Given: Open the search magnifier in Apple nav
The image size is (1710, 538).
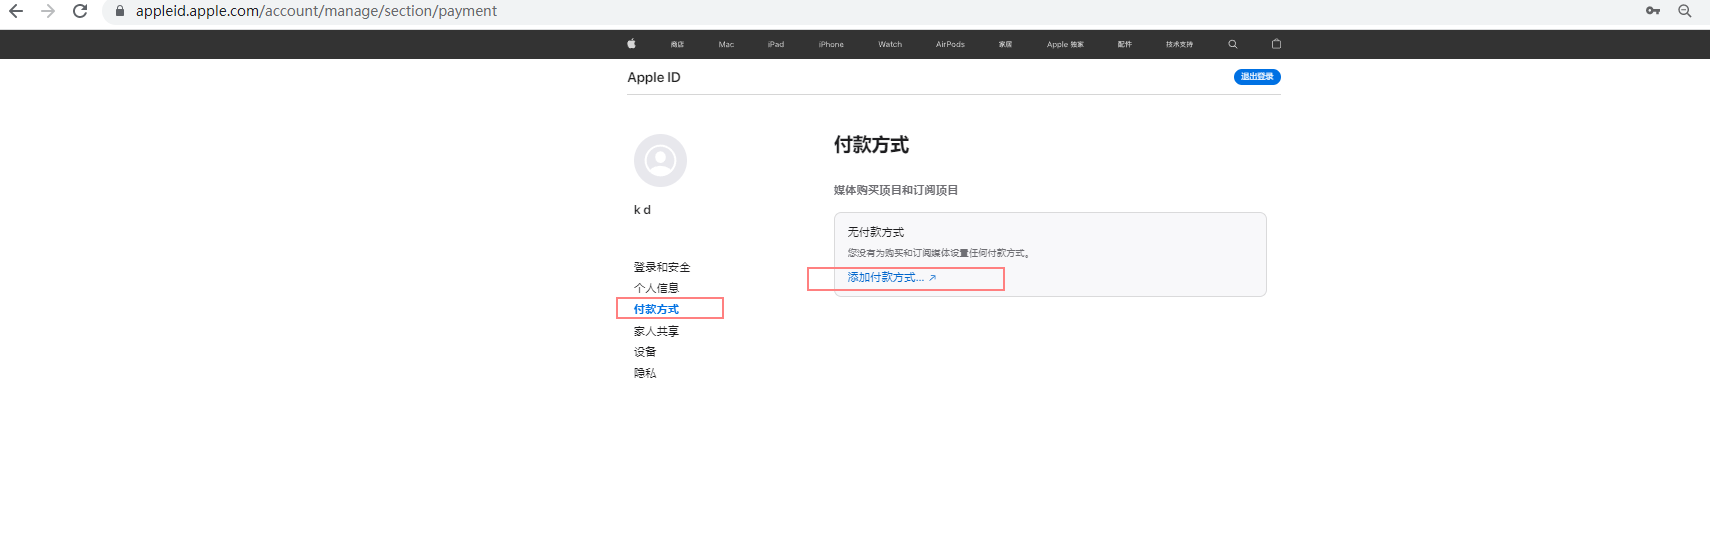Looking at the screenshot, I should pos(1232,44).
